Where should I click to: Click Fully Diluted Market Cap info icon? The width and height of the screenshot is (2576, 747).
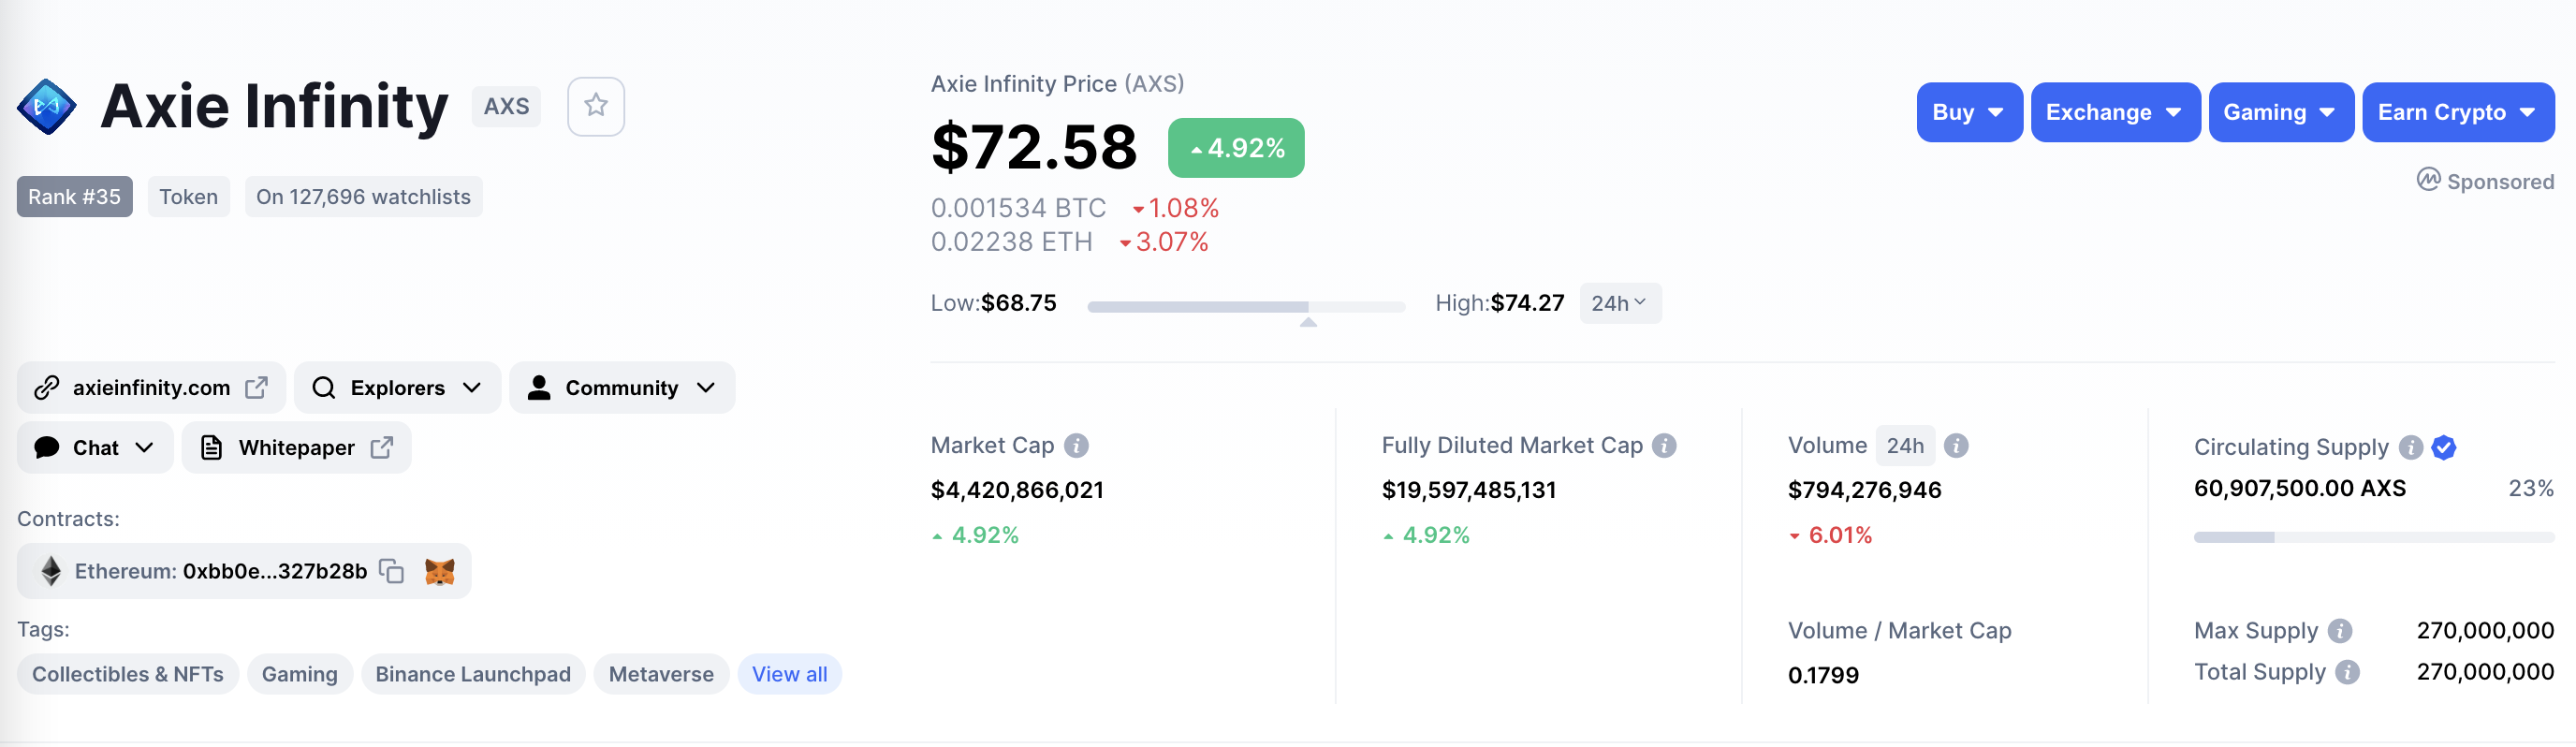[x=1664, y=446]
